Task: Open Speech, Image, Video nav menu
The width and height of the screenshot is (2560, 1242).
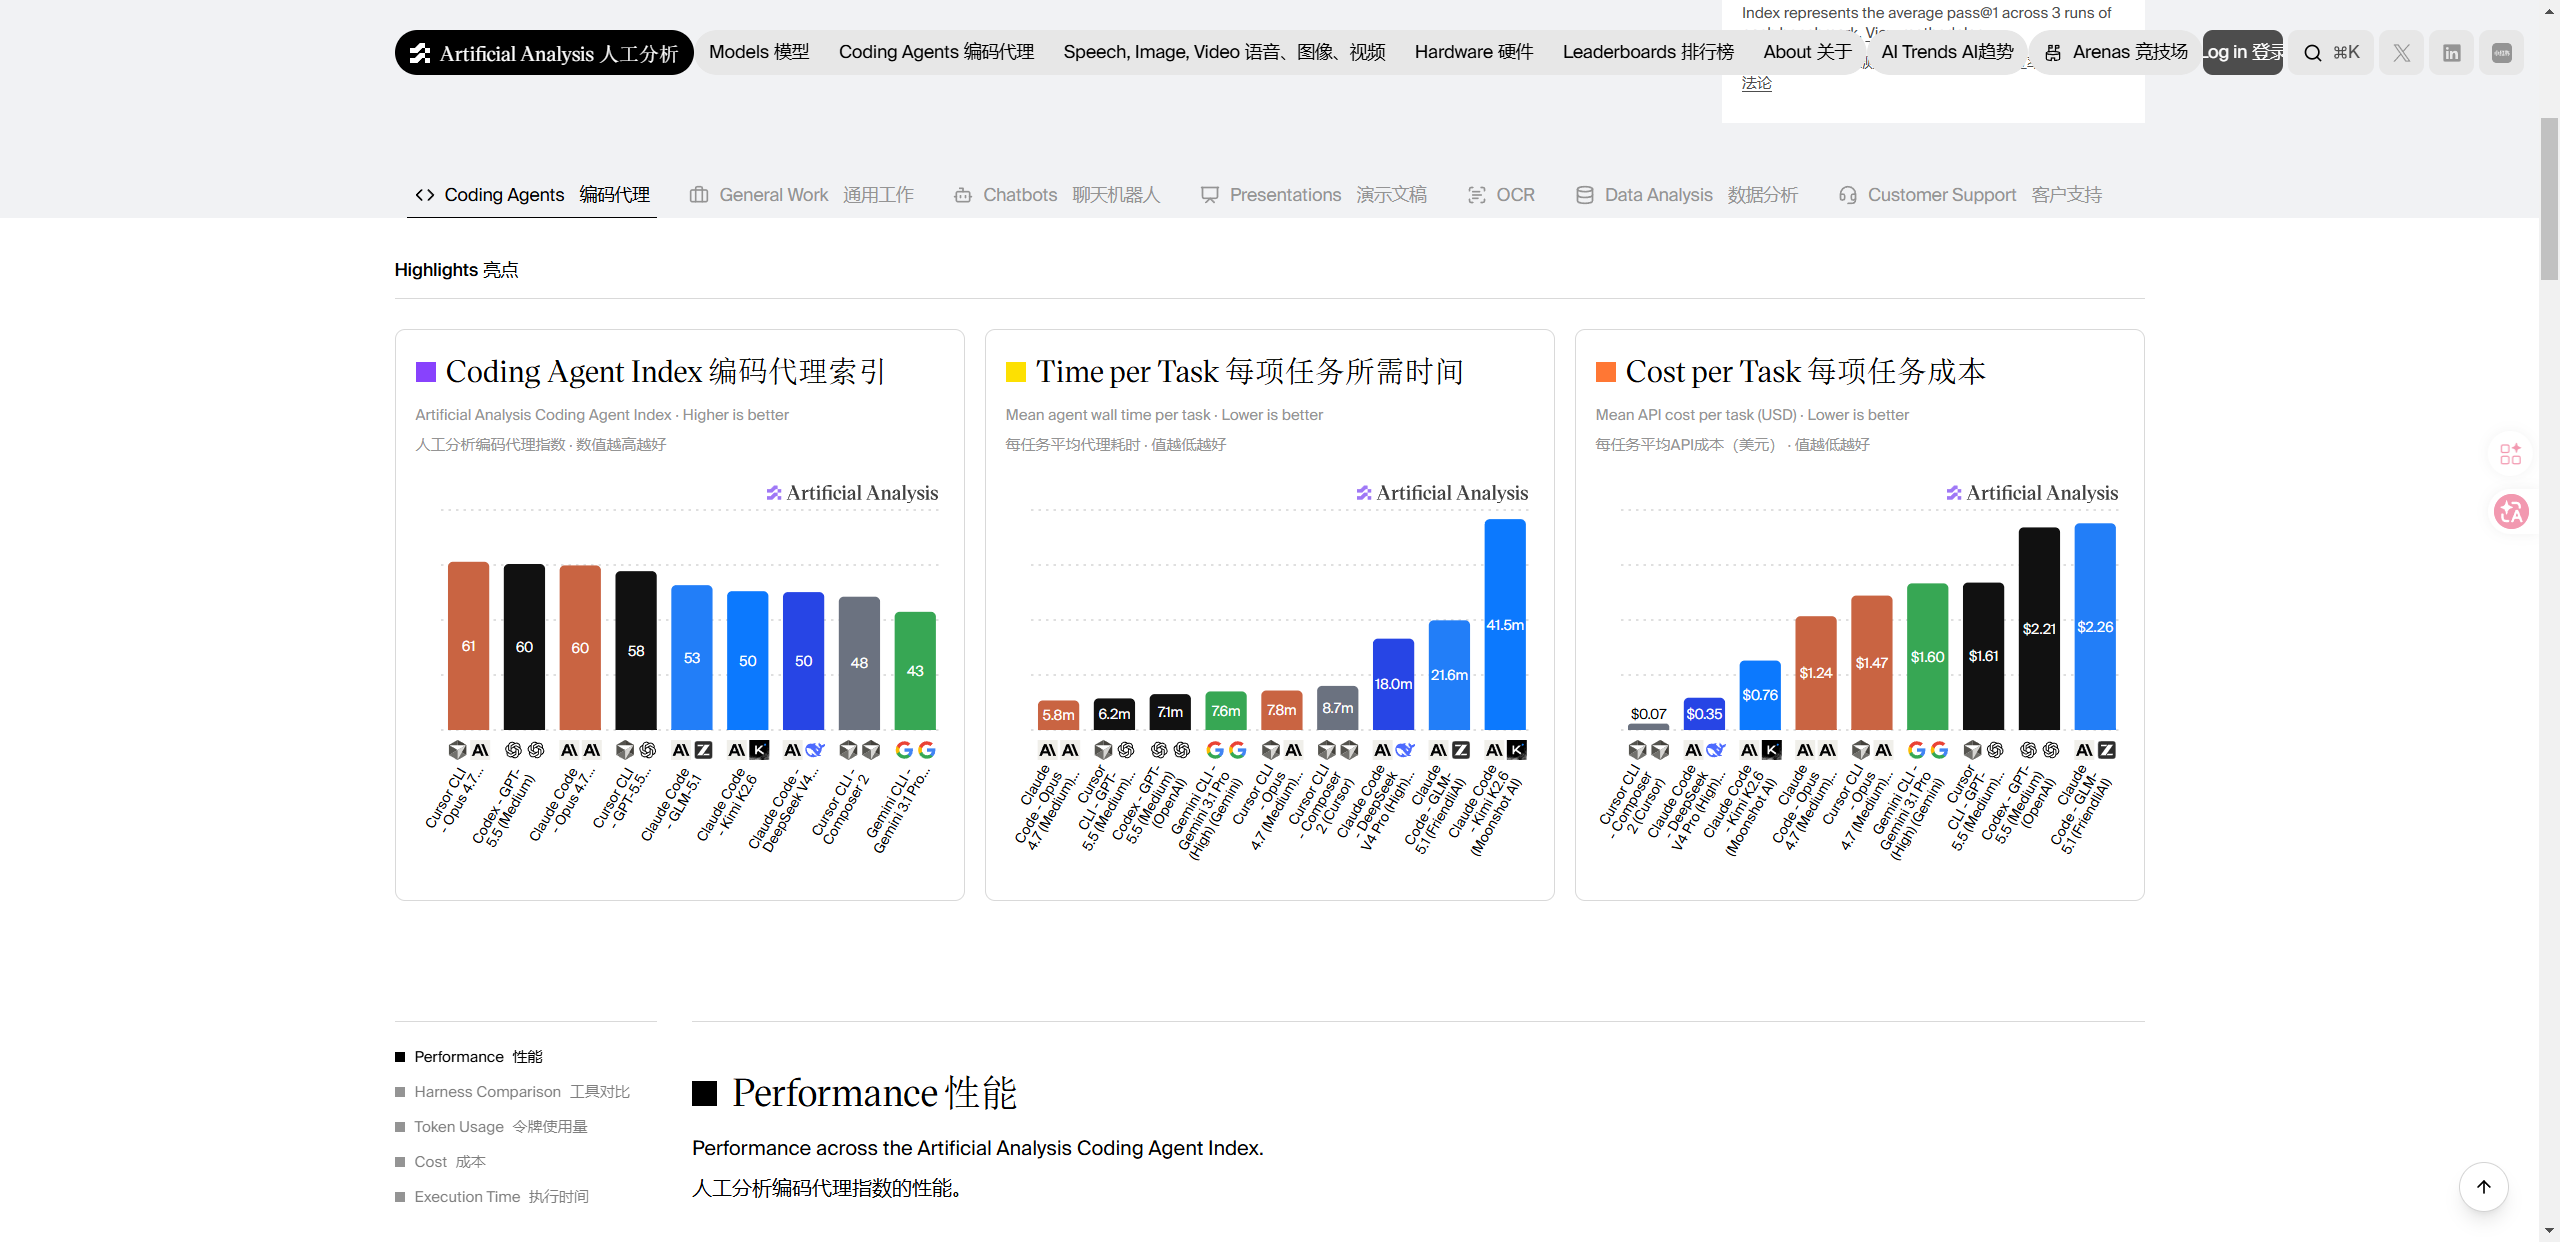Action: (x=1224, y=52)
